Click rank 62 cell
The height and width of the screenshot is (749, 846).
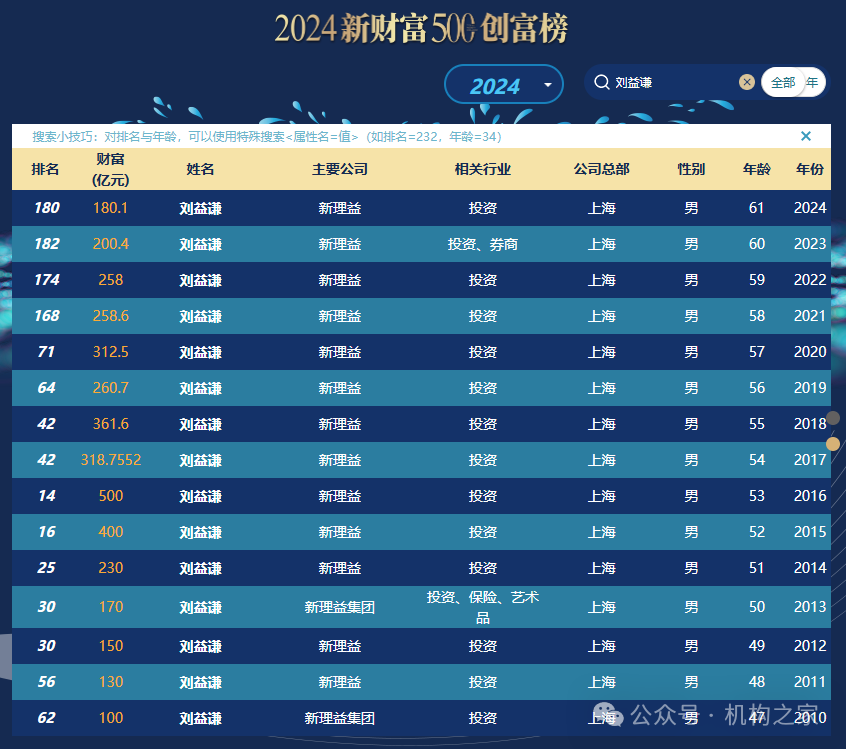[x=46, y=718]
